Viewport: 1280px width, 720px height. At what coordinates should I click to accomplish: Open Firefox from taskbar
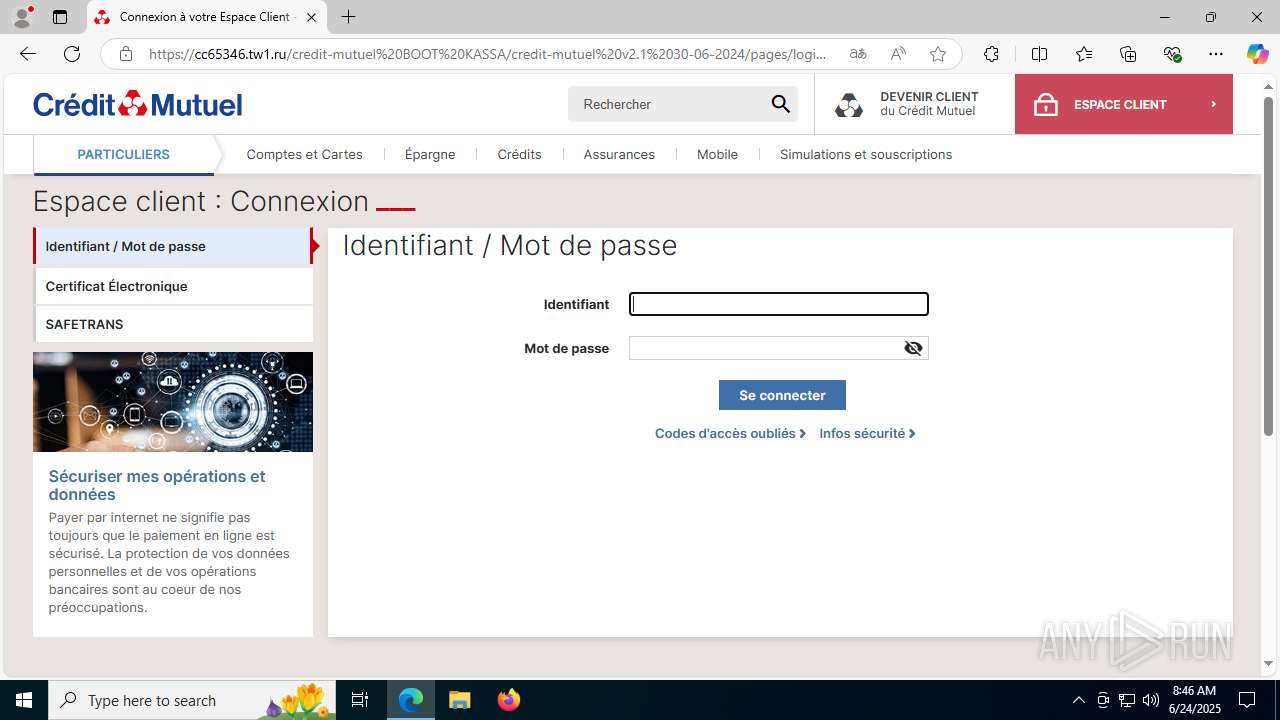click(x=508, y=700)
